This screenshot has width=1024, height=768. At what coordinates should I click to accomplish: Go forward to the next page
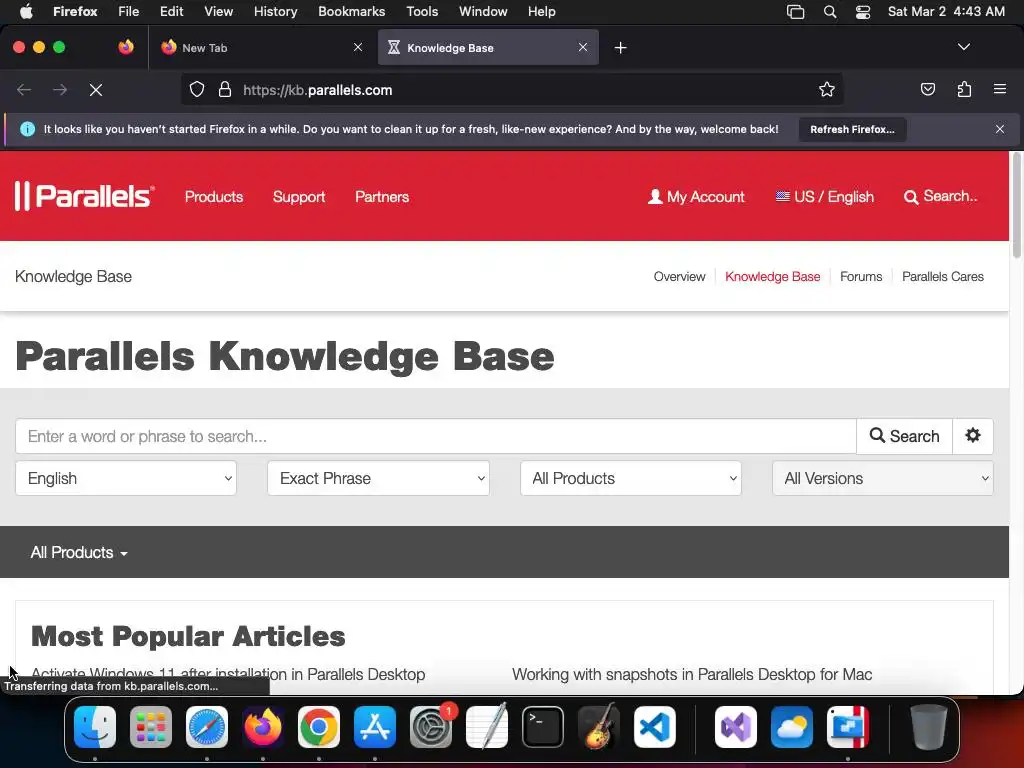pos(60,90)
